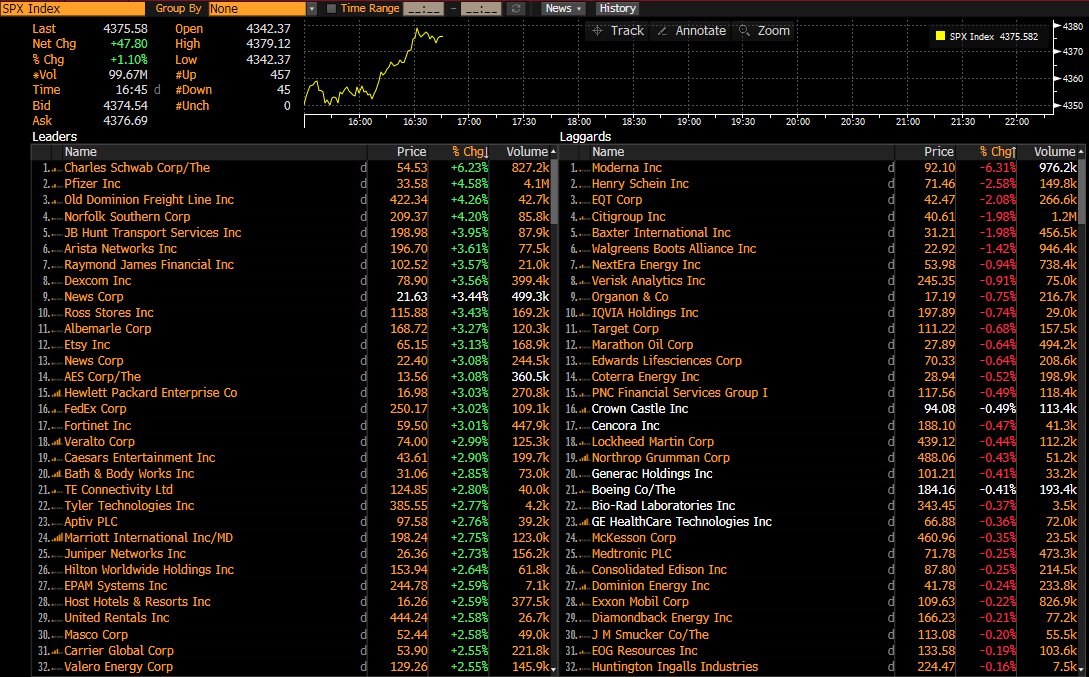Click Boeing Co/The in the Laggards list

[x=633, y=490]
